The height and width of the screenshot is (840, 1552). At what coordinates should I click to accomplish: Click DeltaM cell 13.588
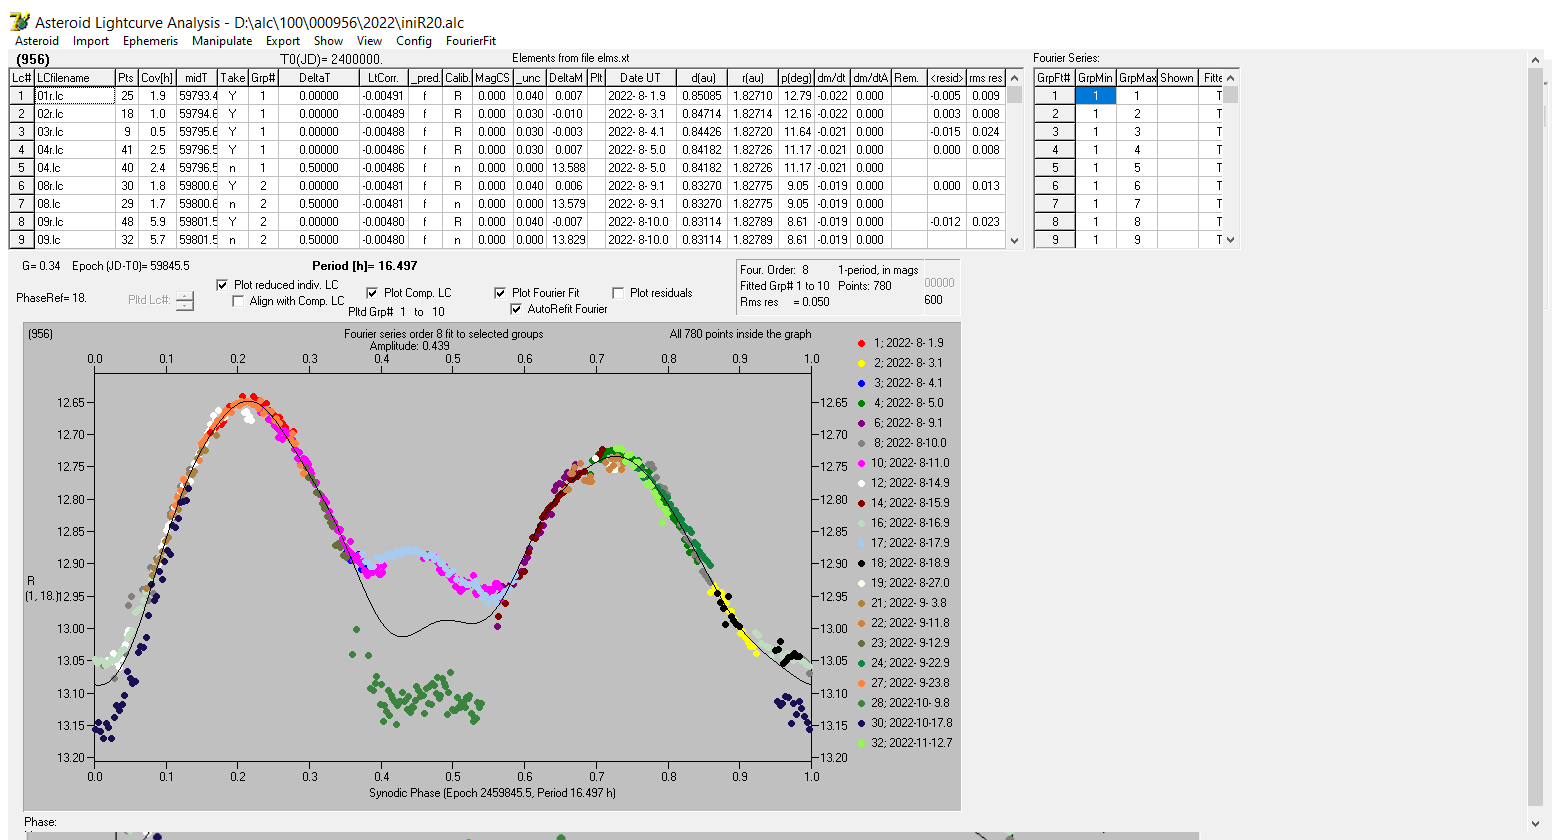[x=566, y=168]
